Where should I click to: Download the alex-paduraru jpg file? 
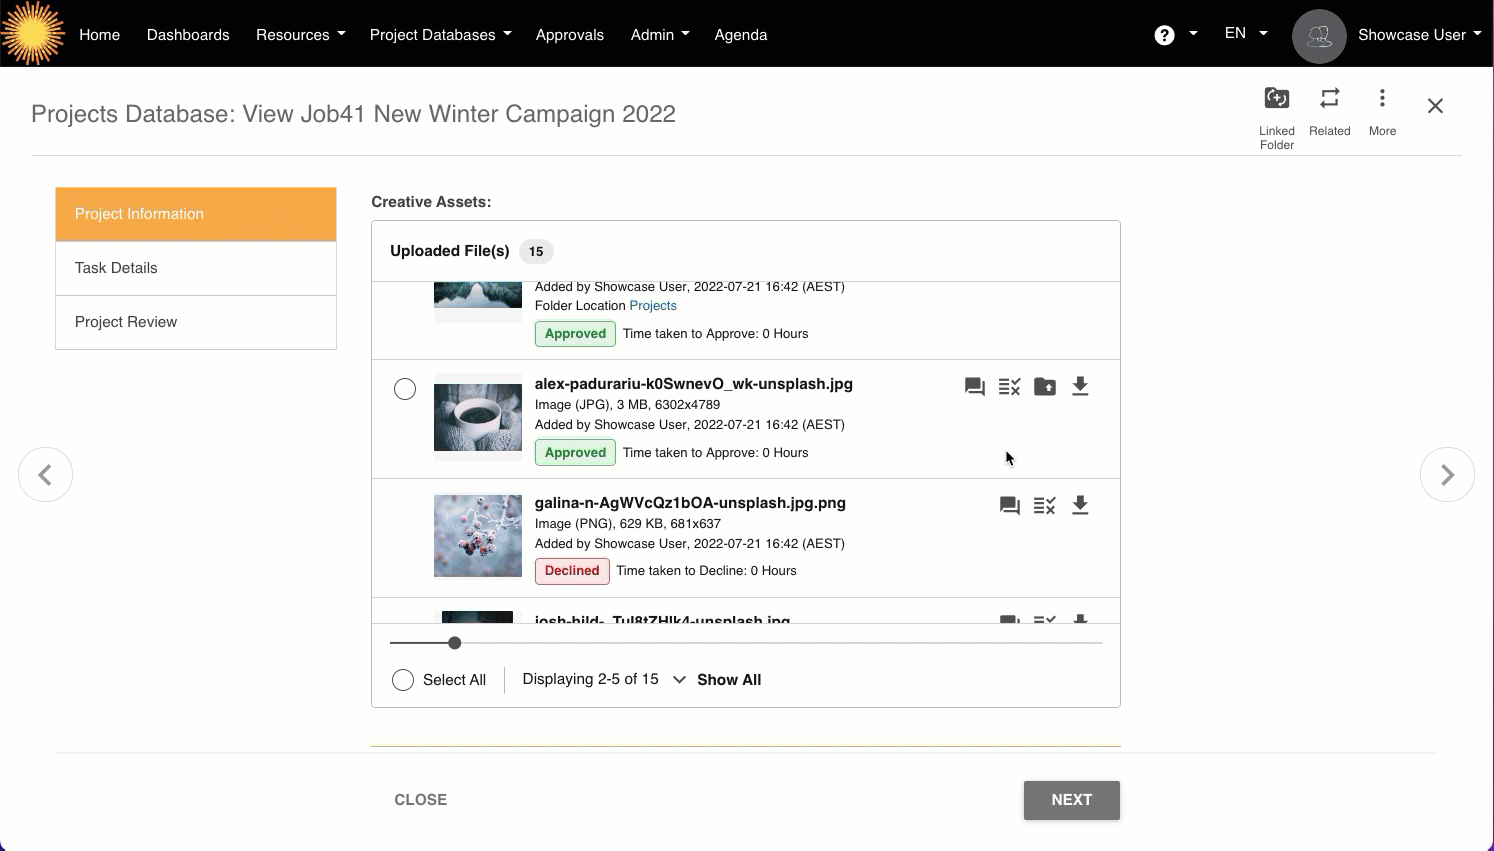pos(1080,387)
